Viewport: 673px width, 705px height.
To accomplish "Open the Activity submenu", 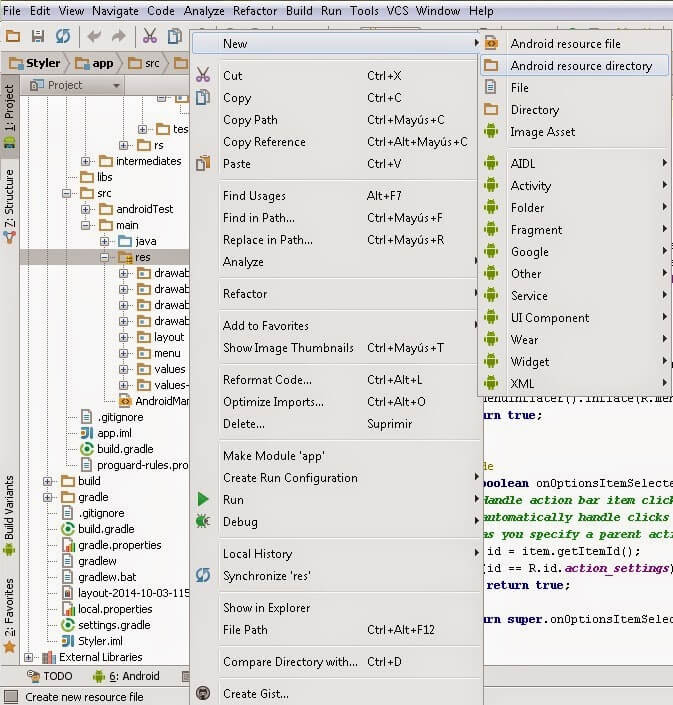I will point(575,185).
